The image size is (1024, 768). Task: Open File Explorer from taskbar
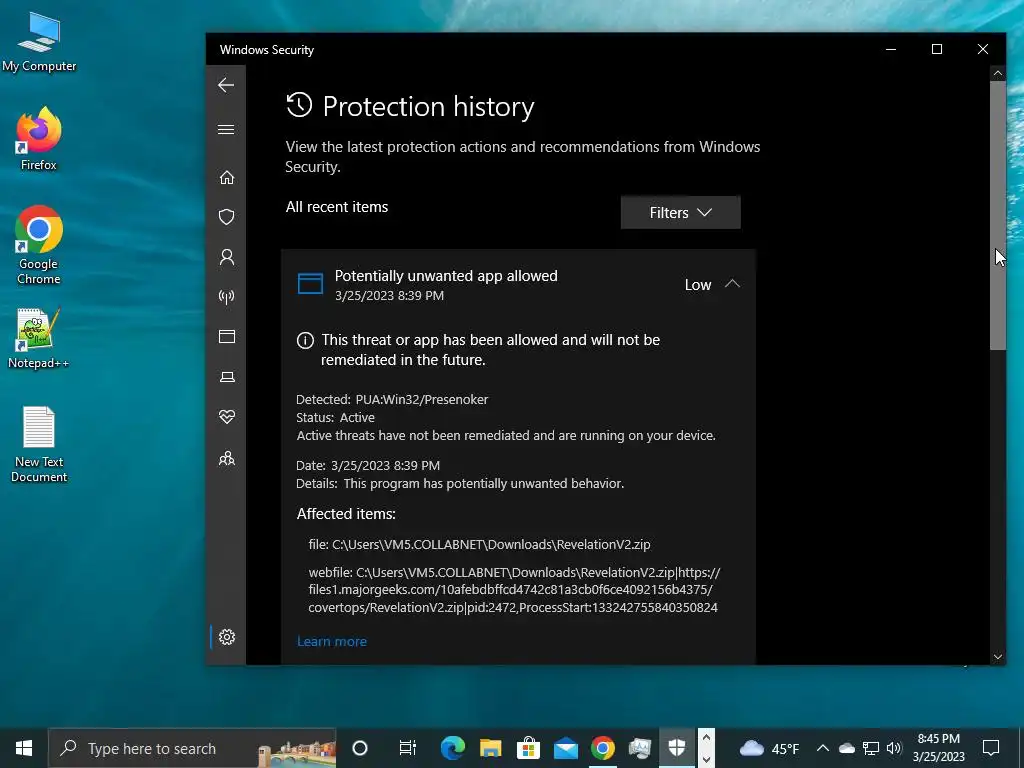(490, 748)
